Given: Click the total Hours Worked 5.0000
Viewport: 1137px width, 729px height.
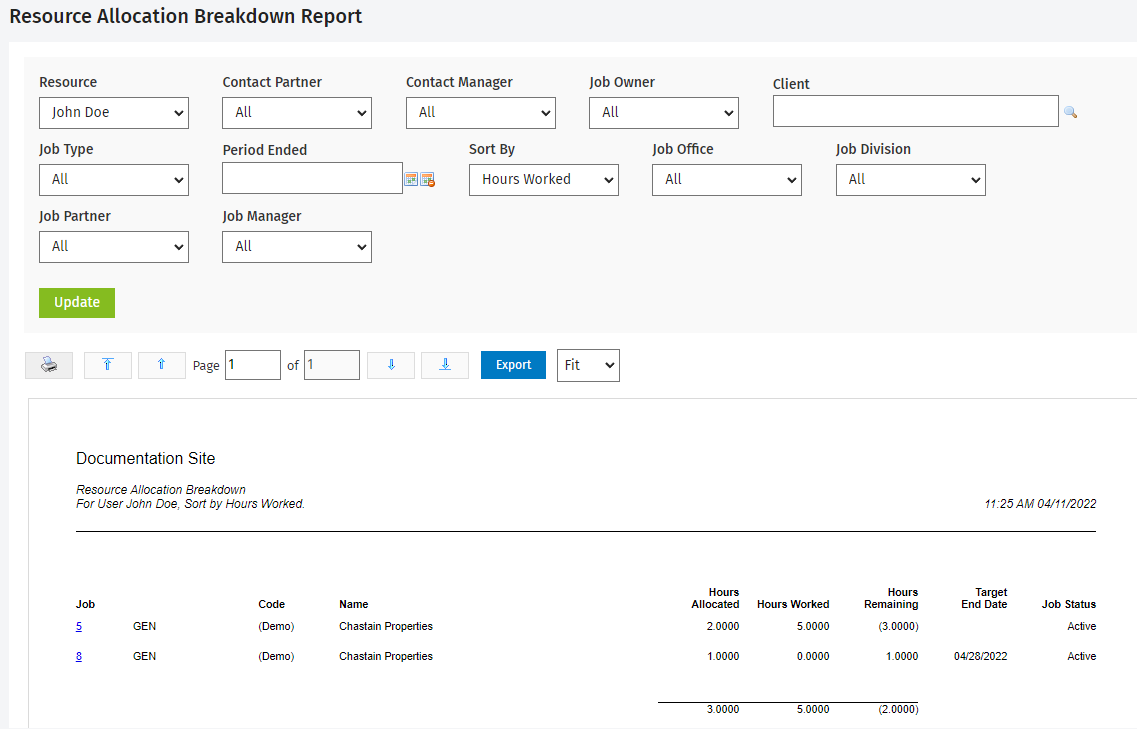Looking at the screenshot, I should 813,709.
